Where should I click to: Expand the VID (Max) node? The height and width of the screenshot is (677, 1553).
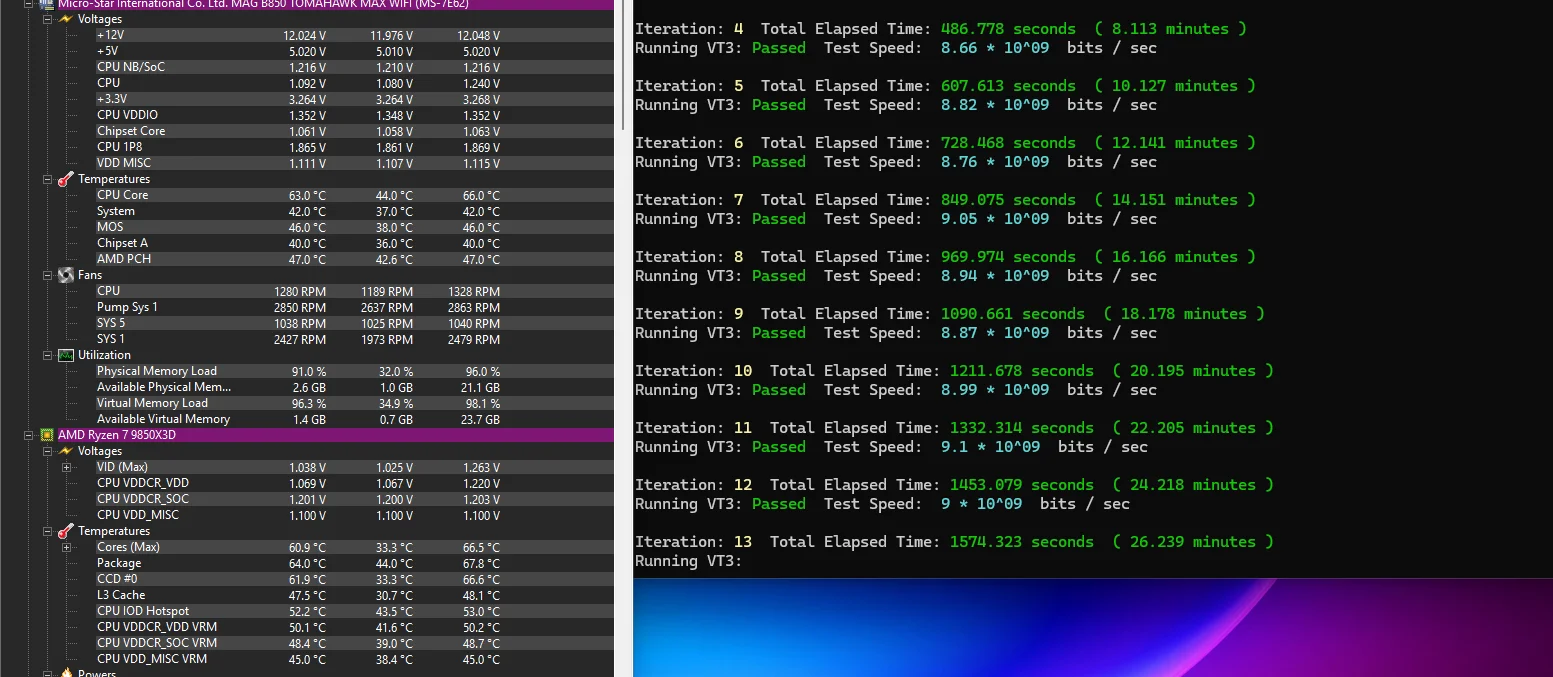point(66,467)
